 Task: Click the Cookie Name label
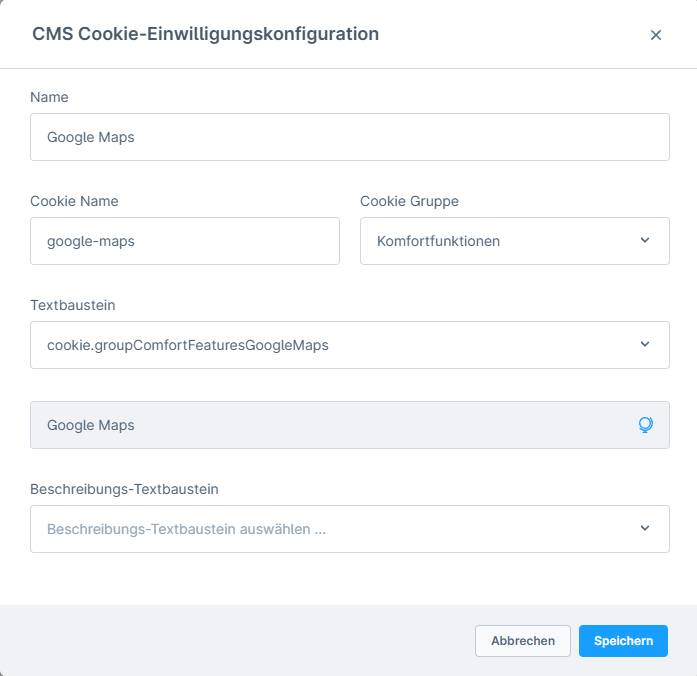click(x=74, y=201)
